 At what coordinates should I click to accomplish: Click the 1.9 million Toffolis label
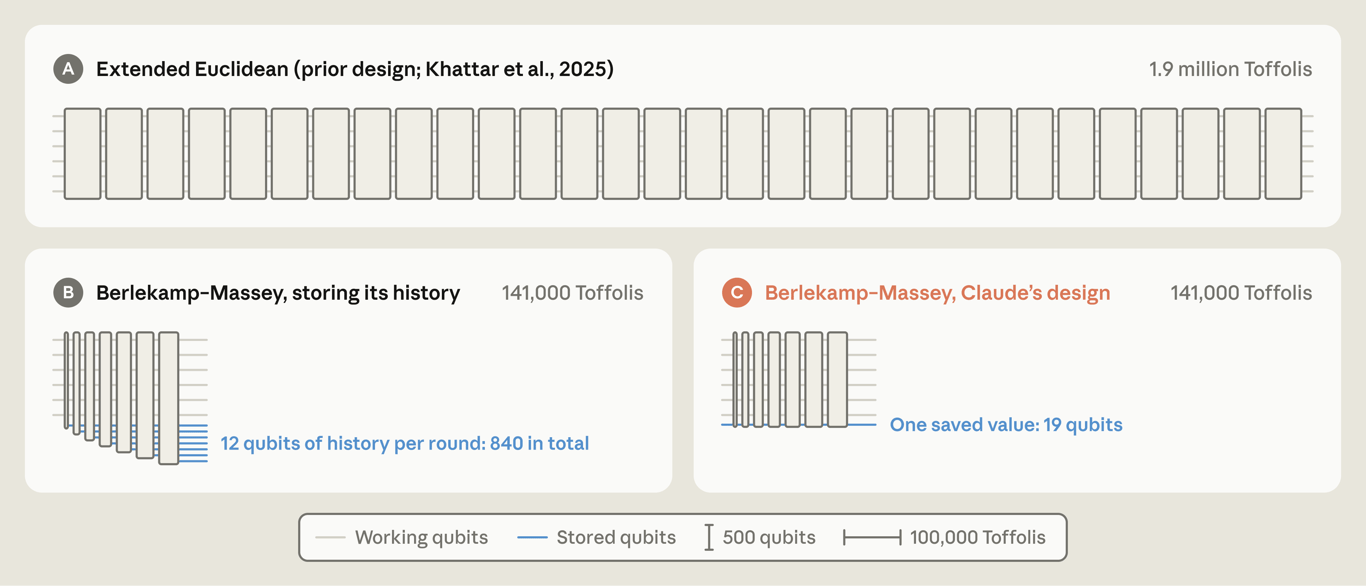coord(1230,69)
